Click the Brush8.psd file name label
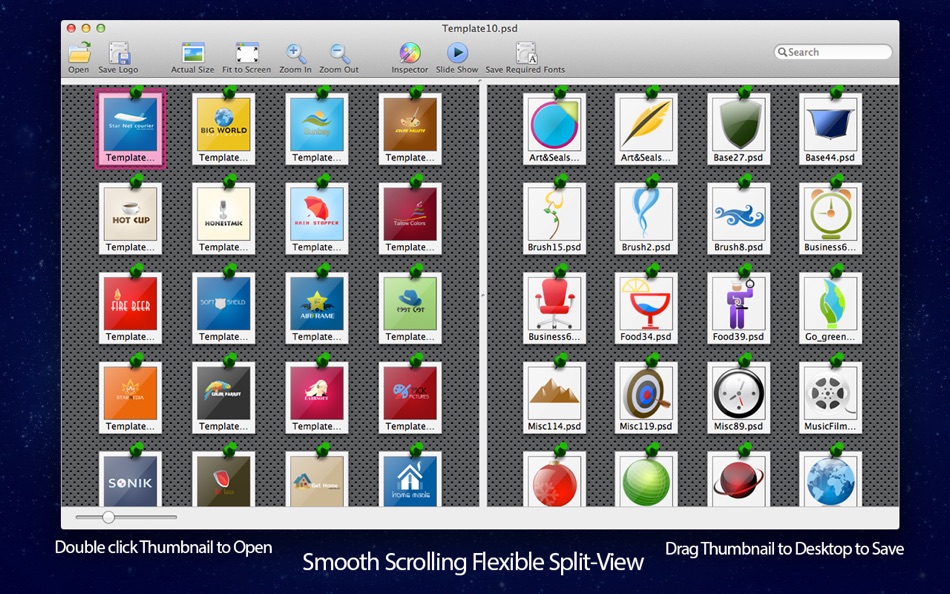 click(x=738, y=247)
